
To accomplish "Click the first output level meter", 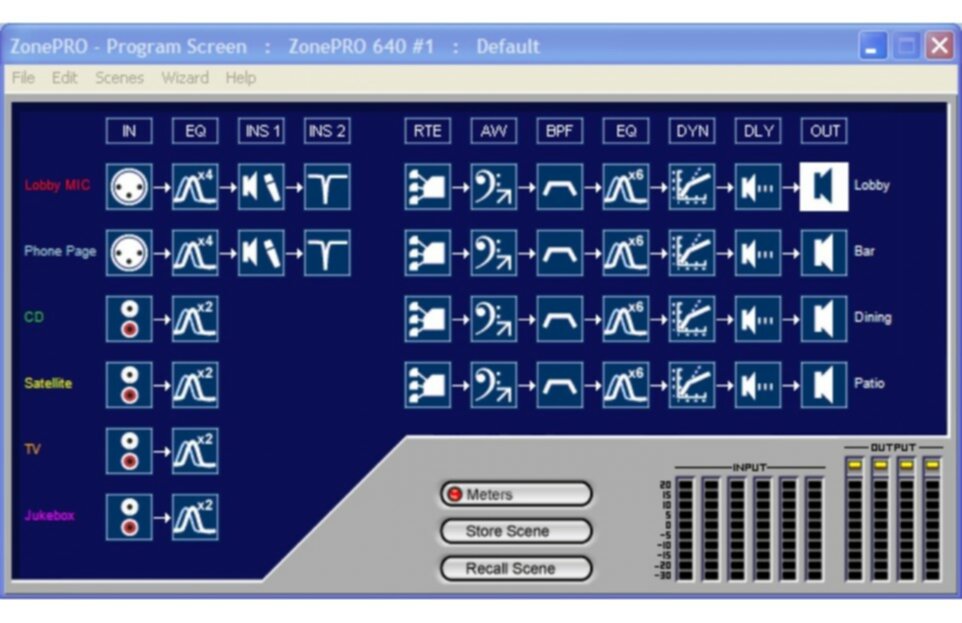I will [854, 520].
